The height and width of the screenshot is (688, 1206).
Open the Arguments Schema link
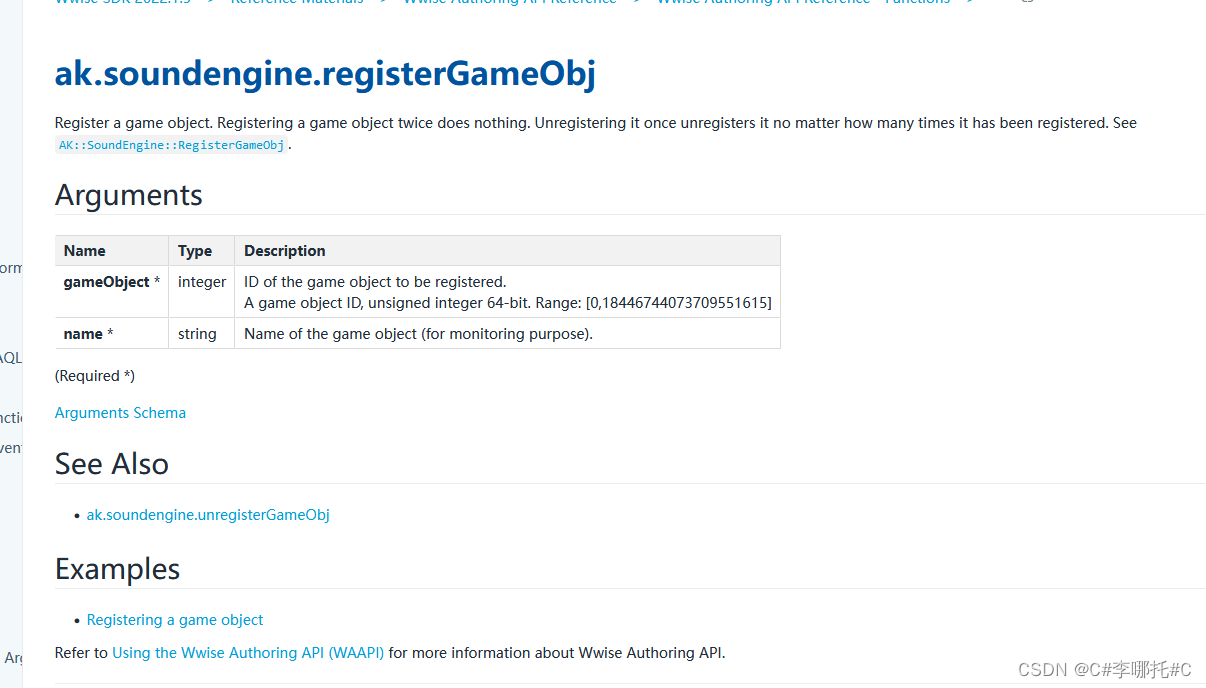(x=120, y=413)
